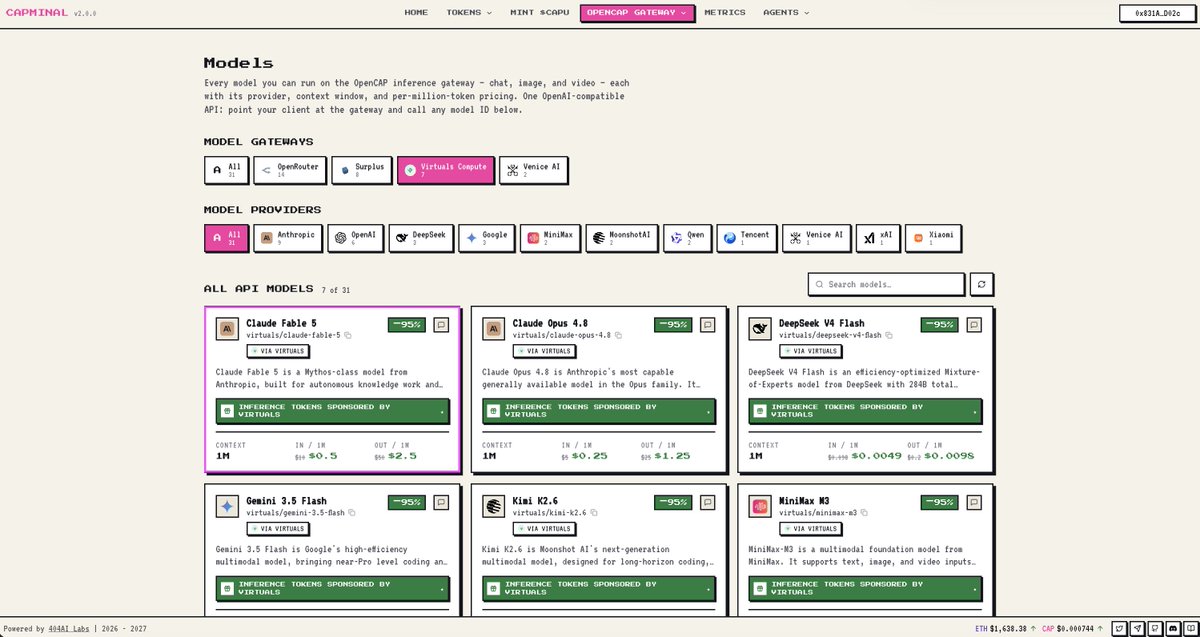
Task: Open the docs book icon in footer
Action: [1189, 629]
